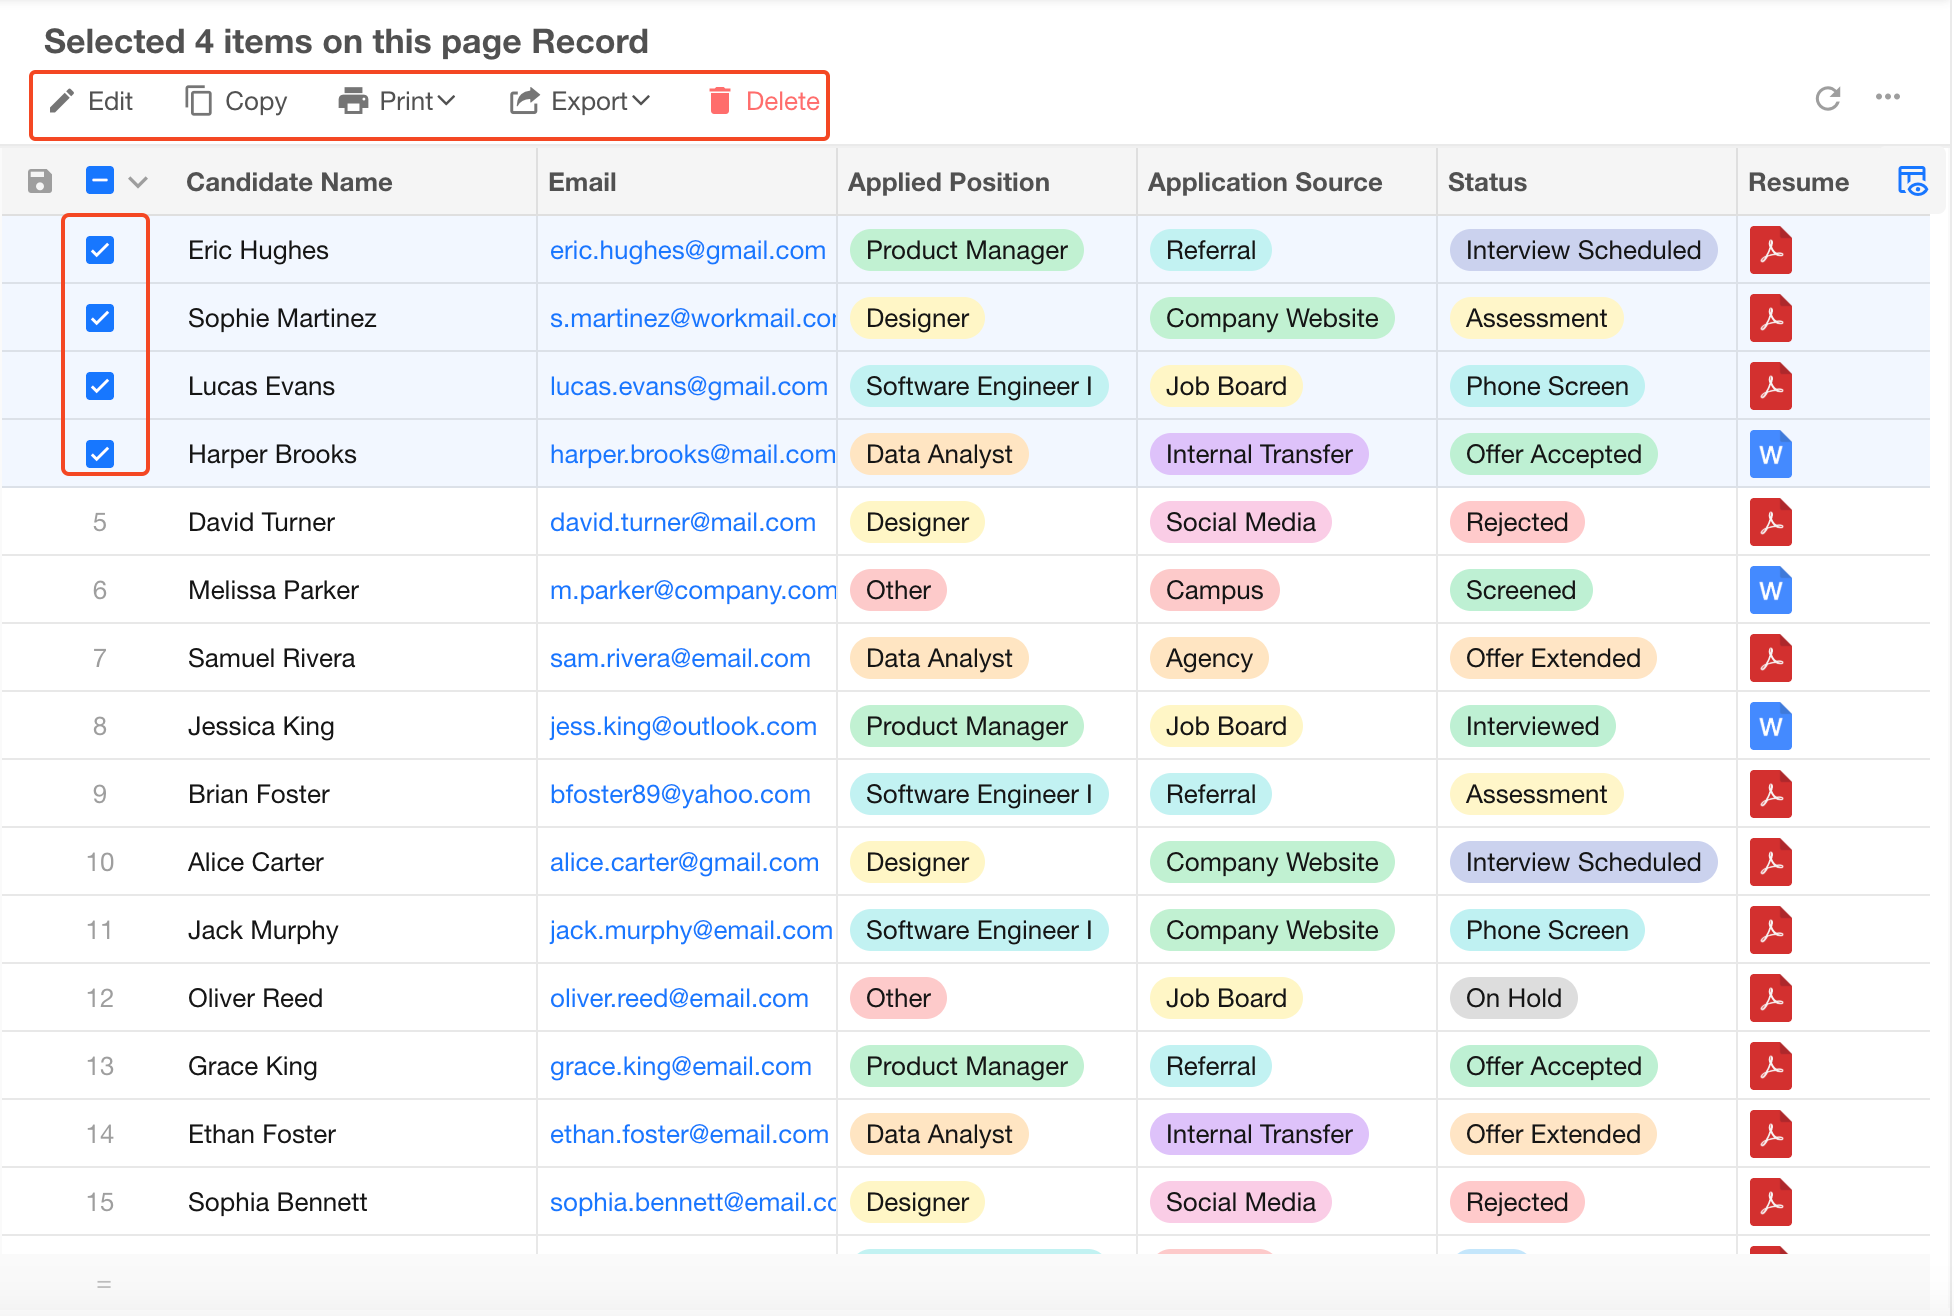Open the column display settings icon
The image size is (1954, 1316).
point(1912,181)
